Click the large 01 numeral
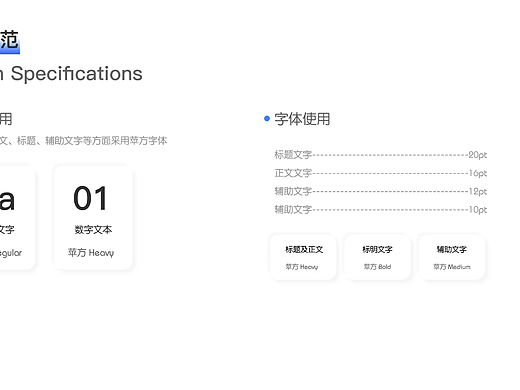520x390 pixels. 91,198
